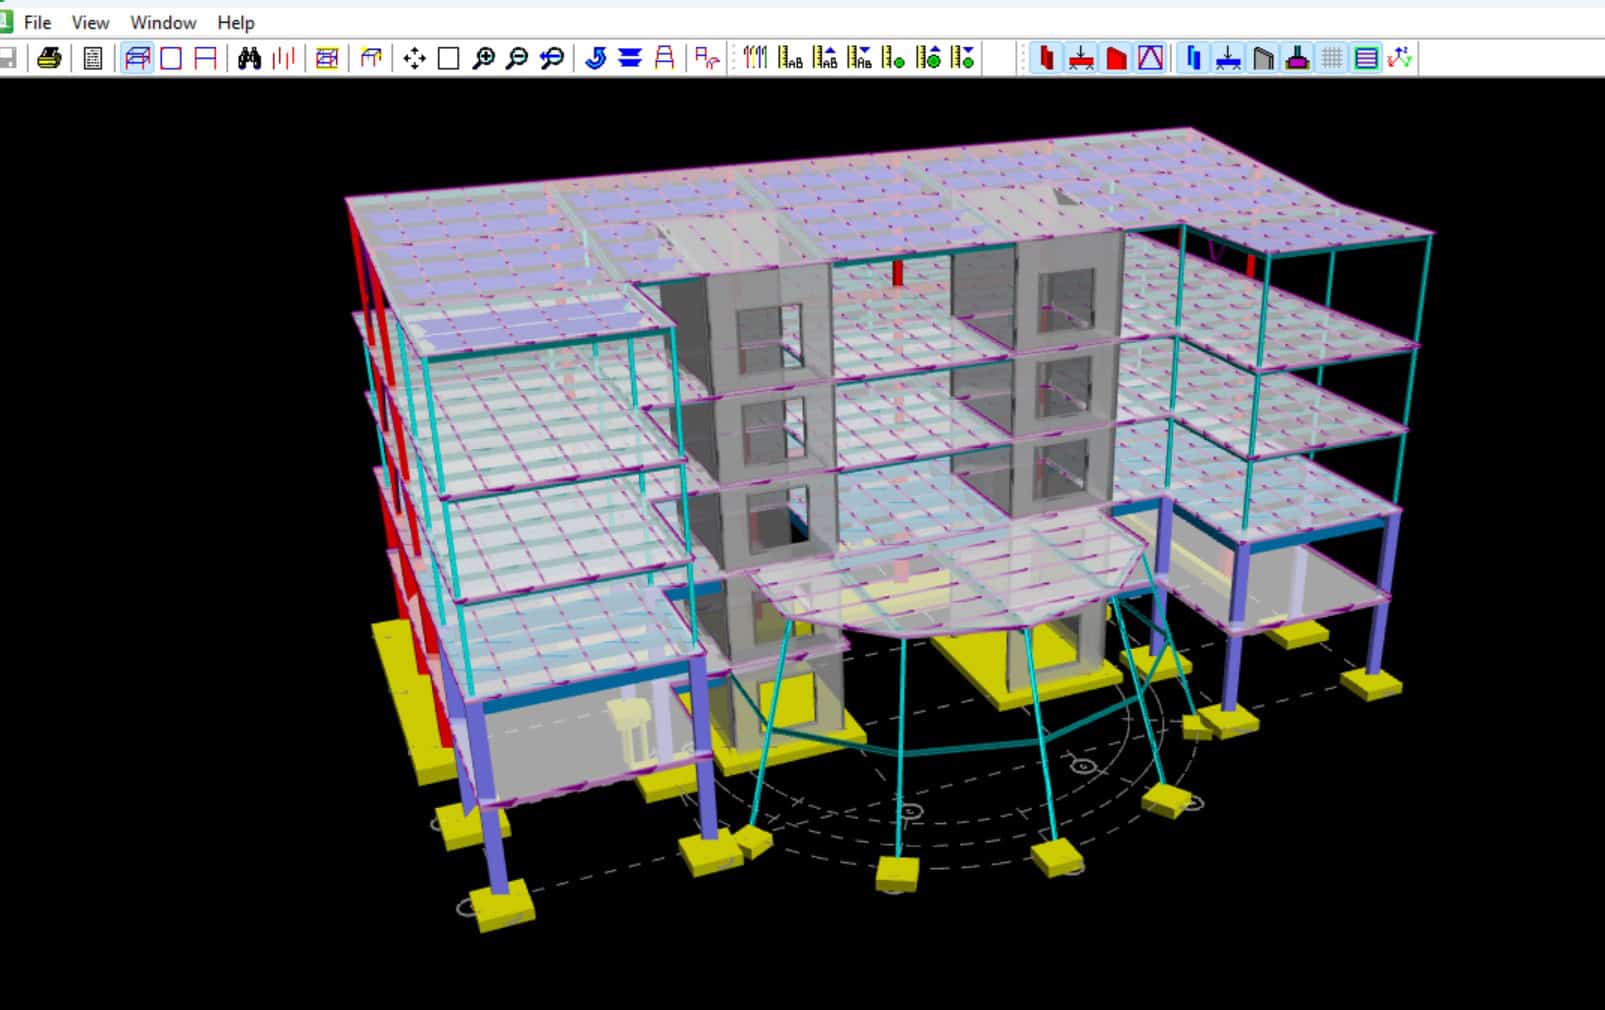Click the printer icon to print
Screen dimensions: 1605x1010
pyautogui.click(x=49, y=58)
